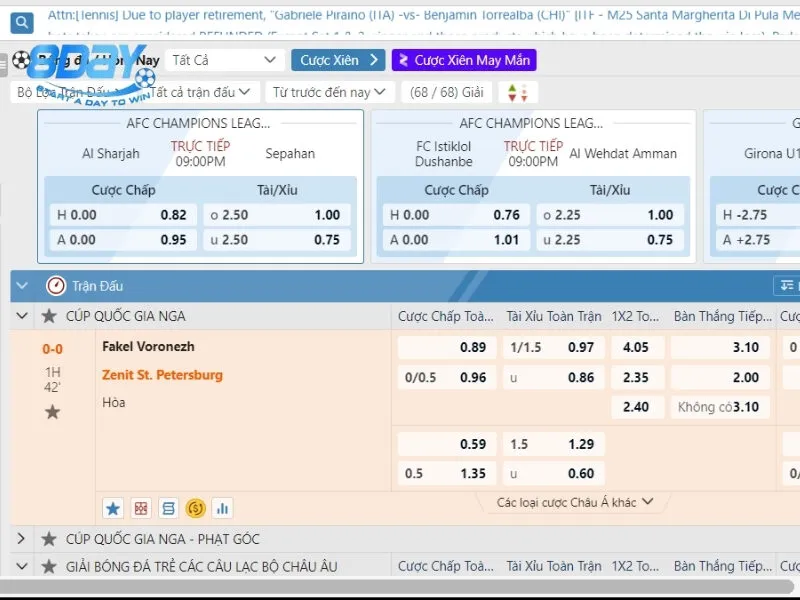Click the 0-0 live score
This screenshot has width=800, height=600.
coord(52,349)
